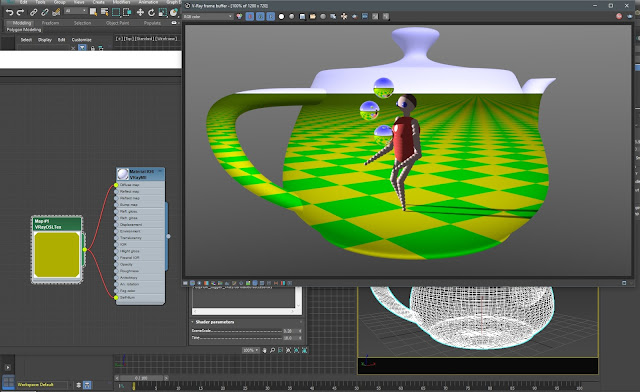Select the Unlink Selection tool icon
This screenshot has width=640, height=392.
(x=45, y=12)
